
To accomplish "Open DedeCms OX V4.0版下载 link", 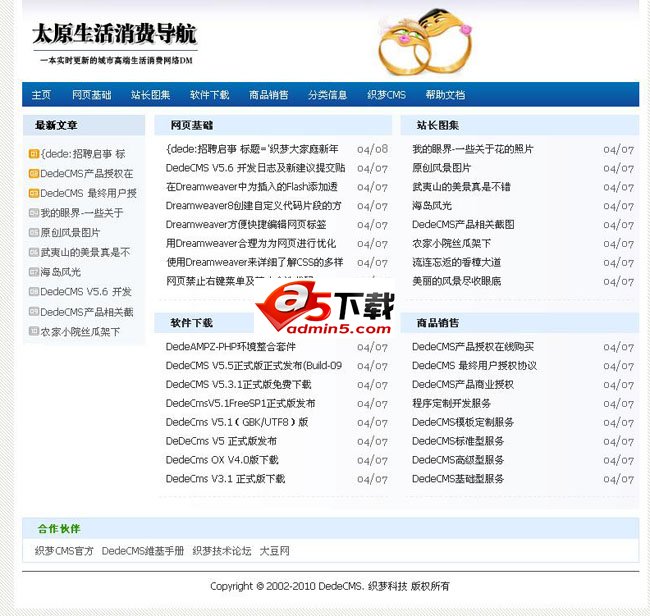I will [x=222, y=460].
